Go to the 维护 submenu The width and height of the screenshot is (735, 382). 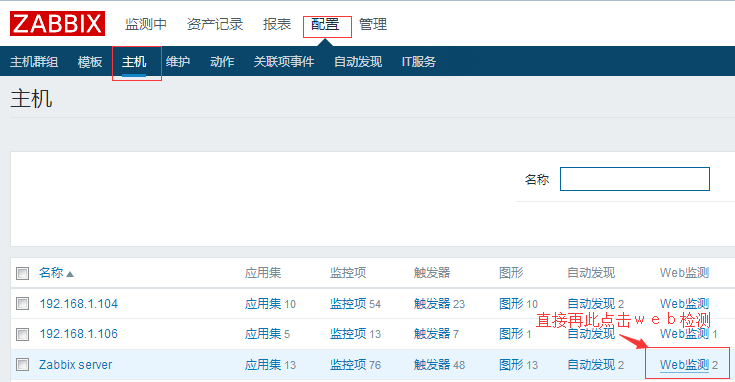pyautogui.click(x=178, y=61)
